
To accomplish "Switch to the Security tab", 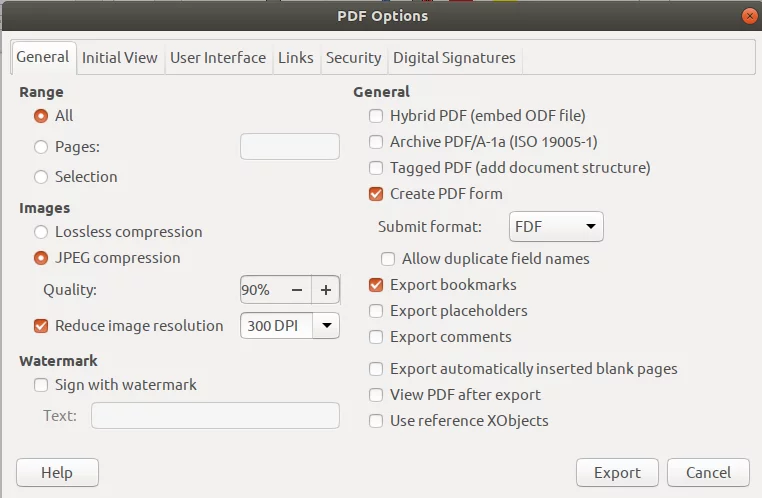I will (x=353, y=58).
